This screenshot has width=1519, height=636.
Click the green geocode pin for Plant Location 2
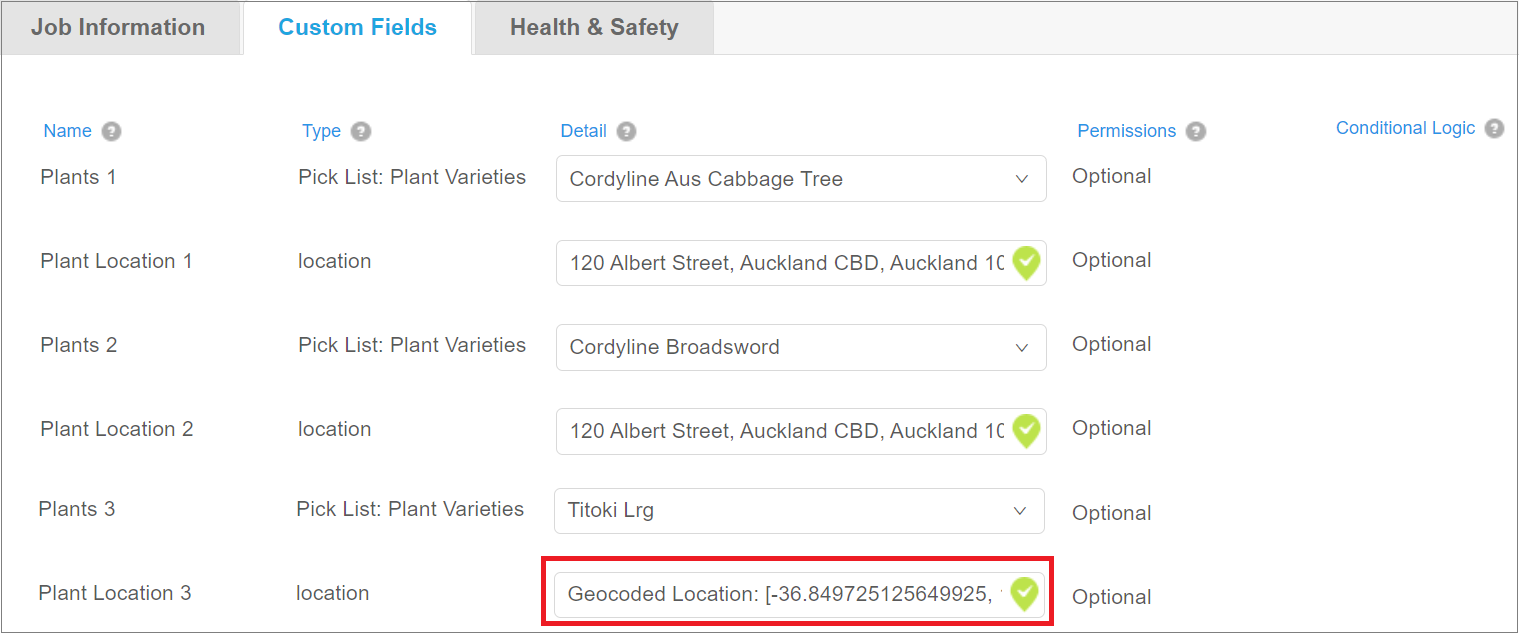point(1026,431)
